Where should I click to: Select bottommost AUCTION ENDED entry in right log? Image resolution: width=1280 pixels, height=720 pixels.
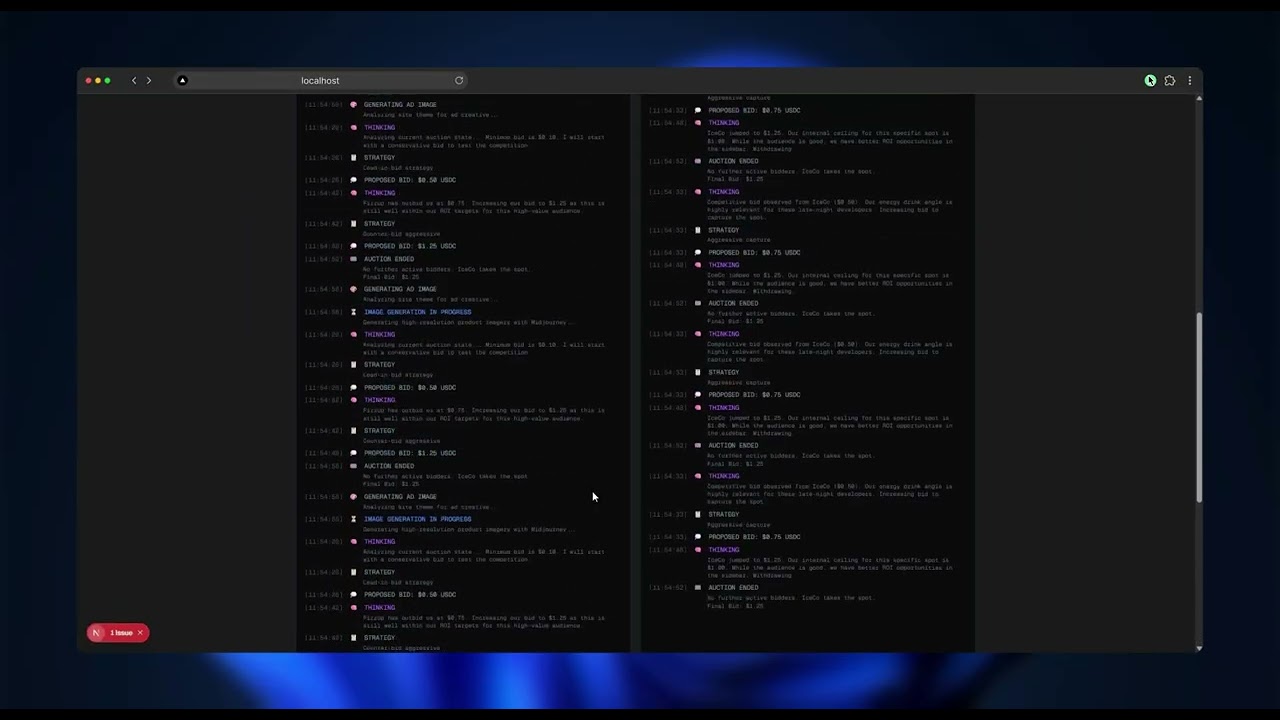point(734,588)
